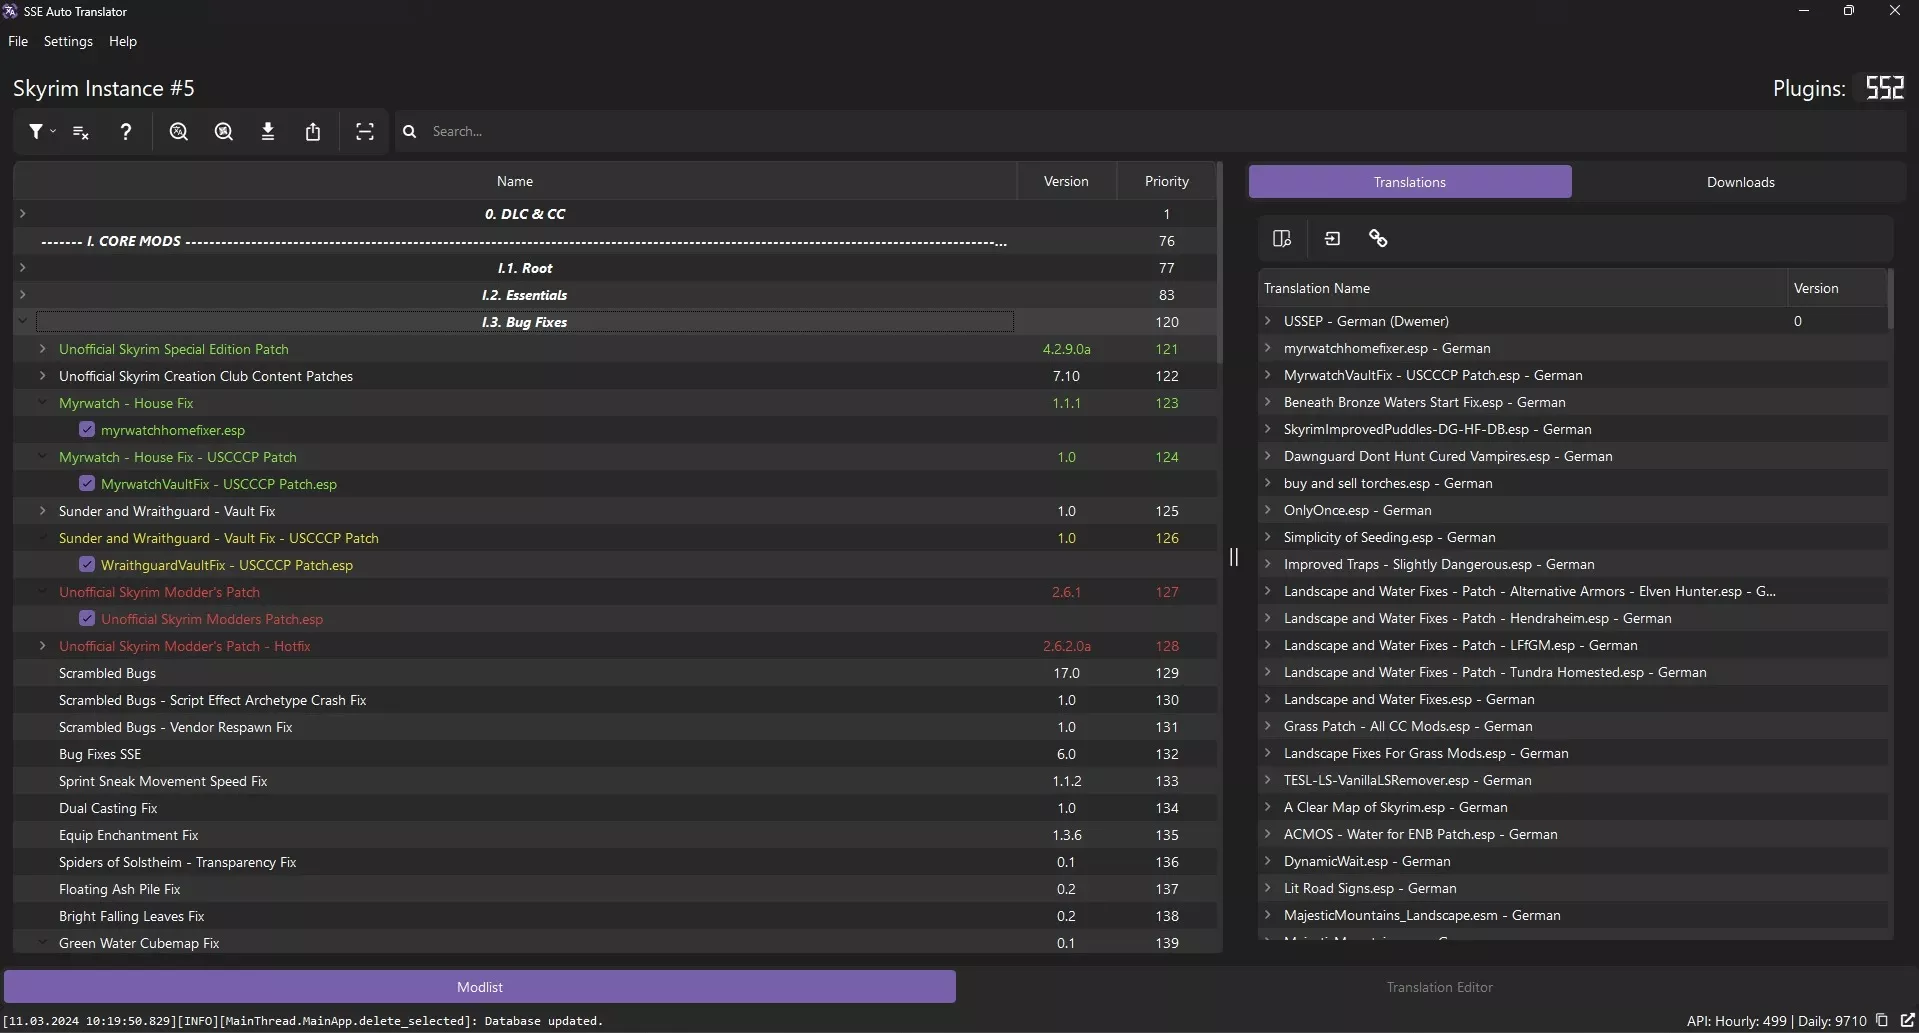Expand the 0. DLC & CC group
The width and height of the screenshot is (1919, 1033).
23,213
